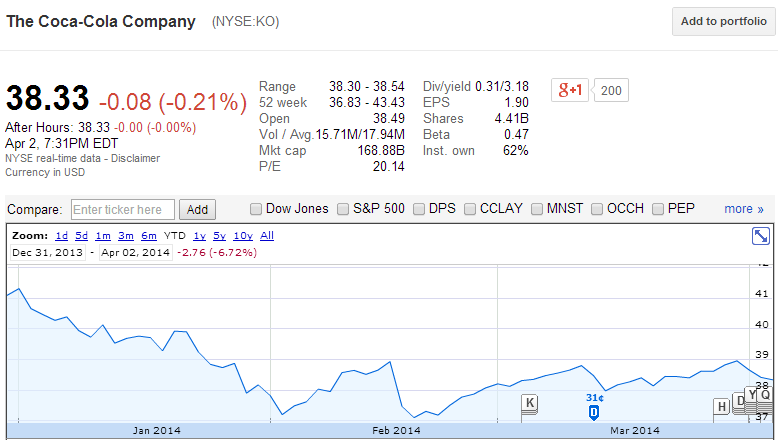Open the end date Apr 02, 2014 field

click(x=136, y=252)
